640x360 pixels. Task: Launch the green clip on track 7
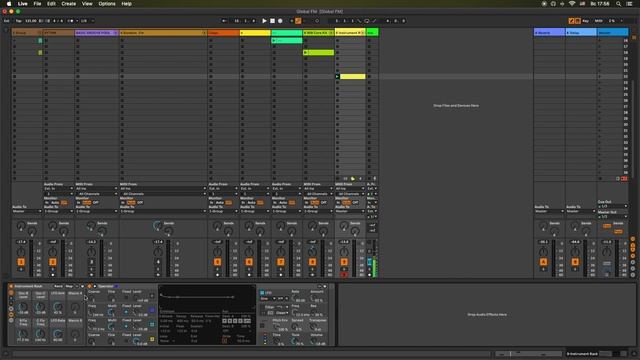pos(274,40)
